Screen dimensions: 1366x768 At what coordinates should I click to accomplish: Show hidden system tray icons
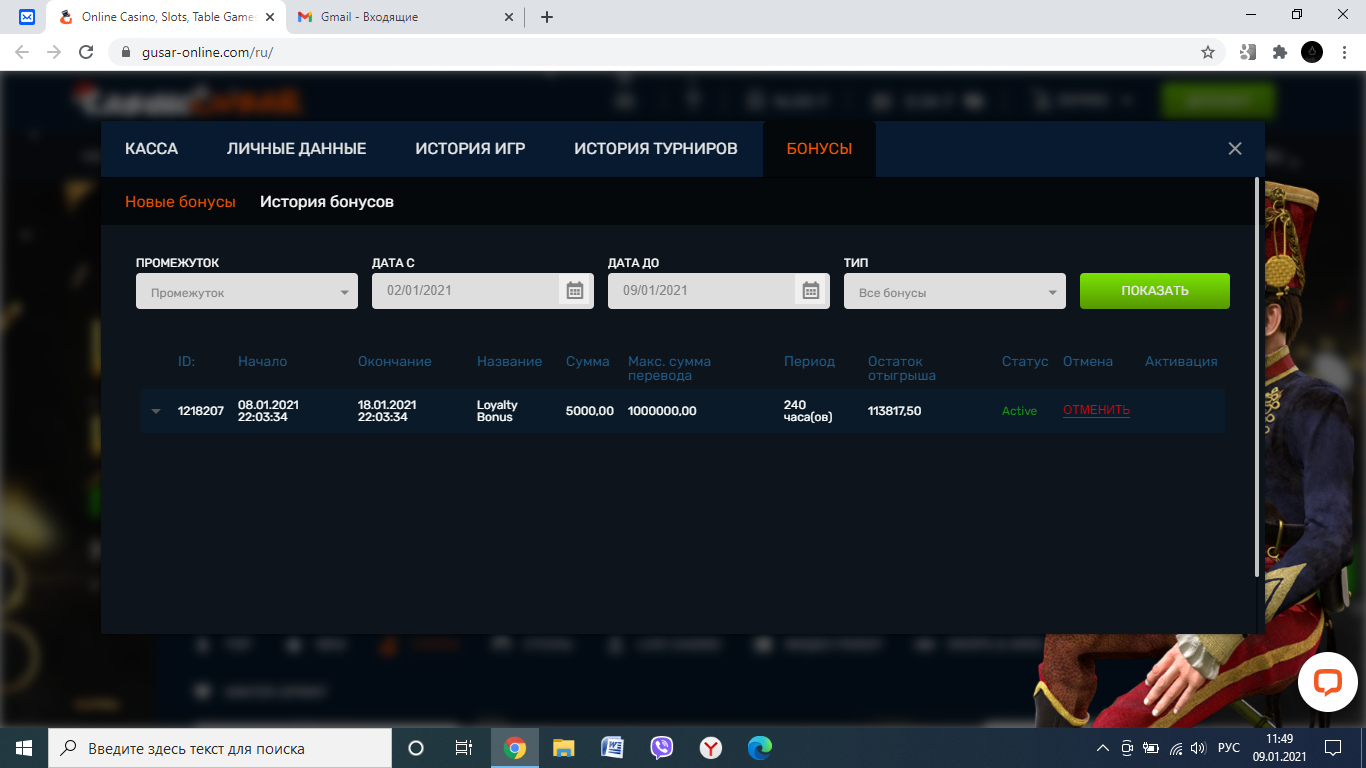click(1103, 748)
